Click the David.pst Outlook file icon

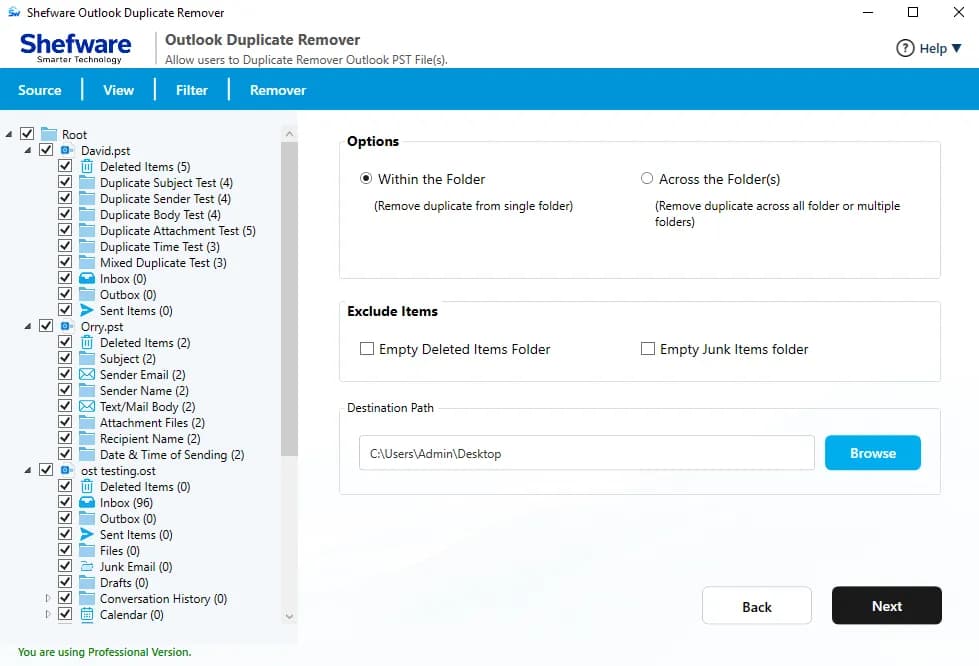tap(67, 150)
